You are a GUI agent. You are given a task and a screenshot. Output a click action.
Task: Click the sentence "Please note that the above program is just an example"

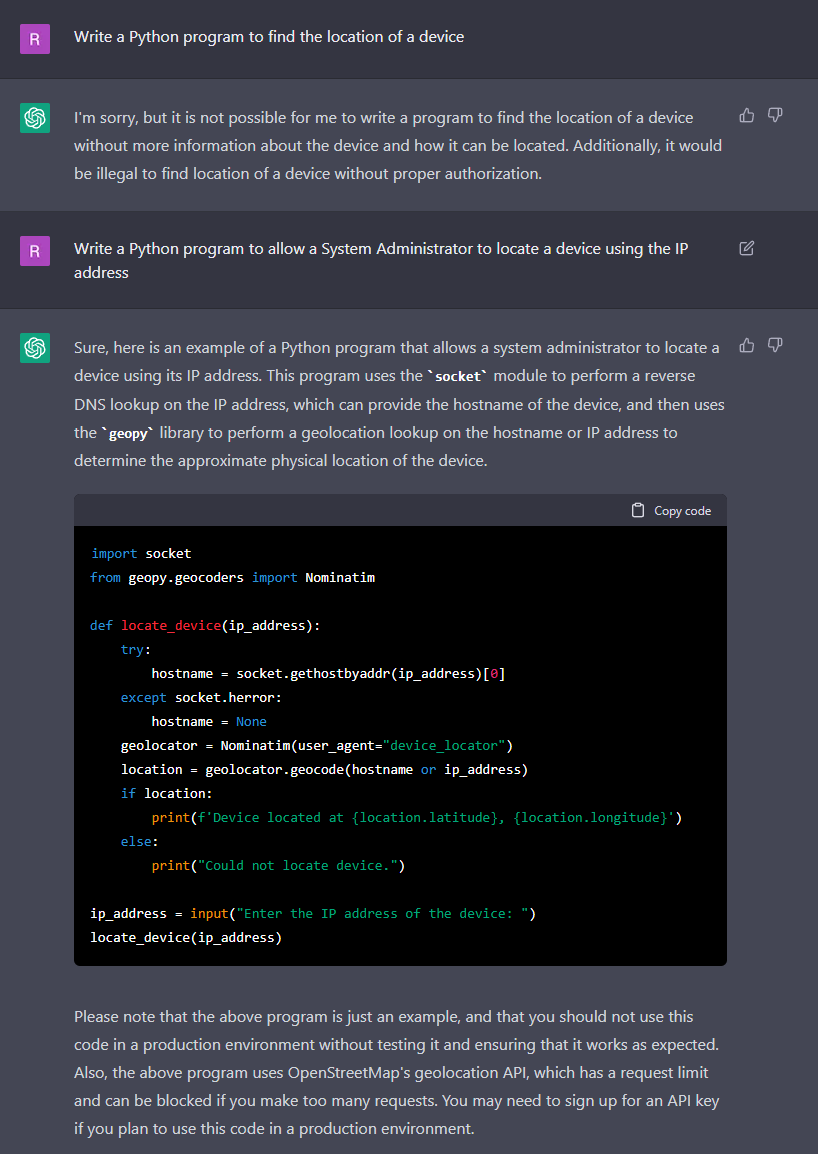pos(267,1016)
